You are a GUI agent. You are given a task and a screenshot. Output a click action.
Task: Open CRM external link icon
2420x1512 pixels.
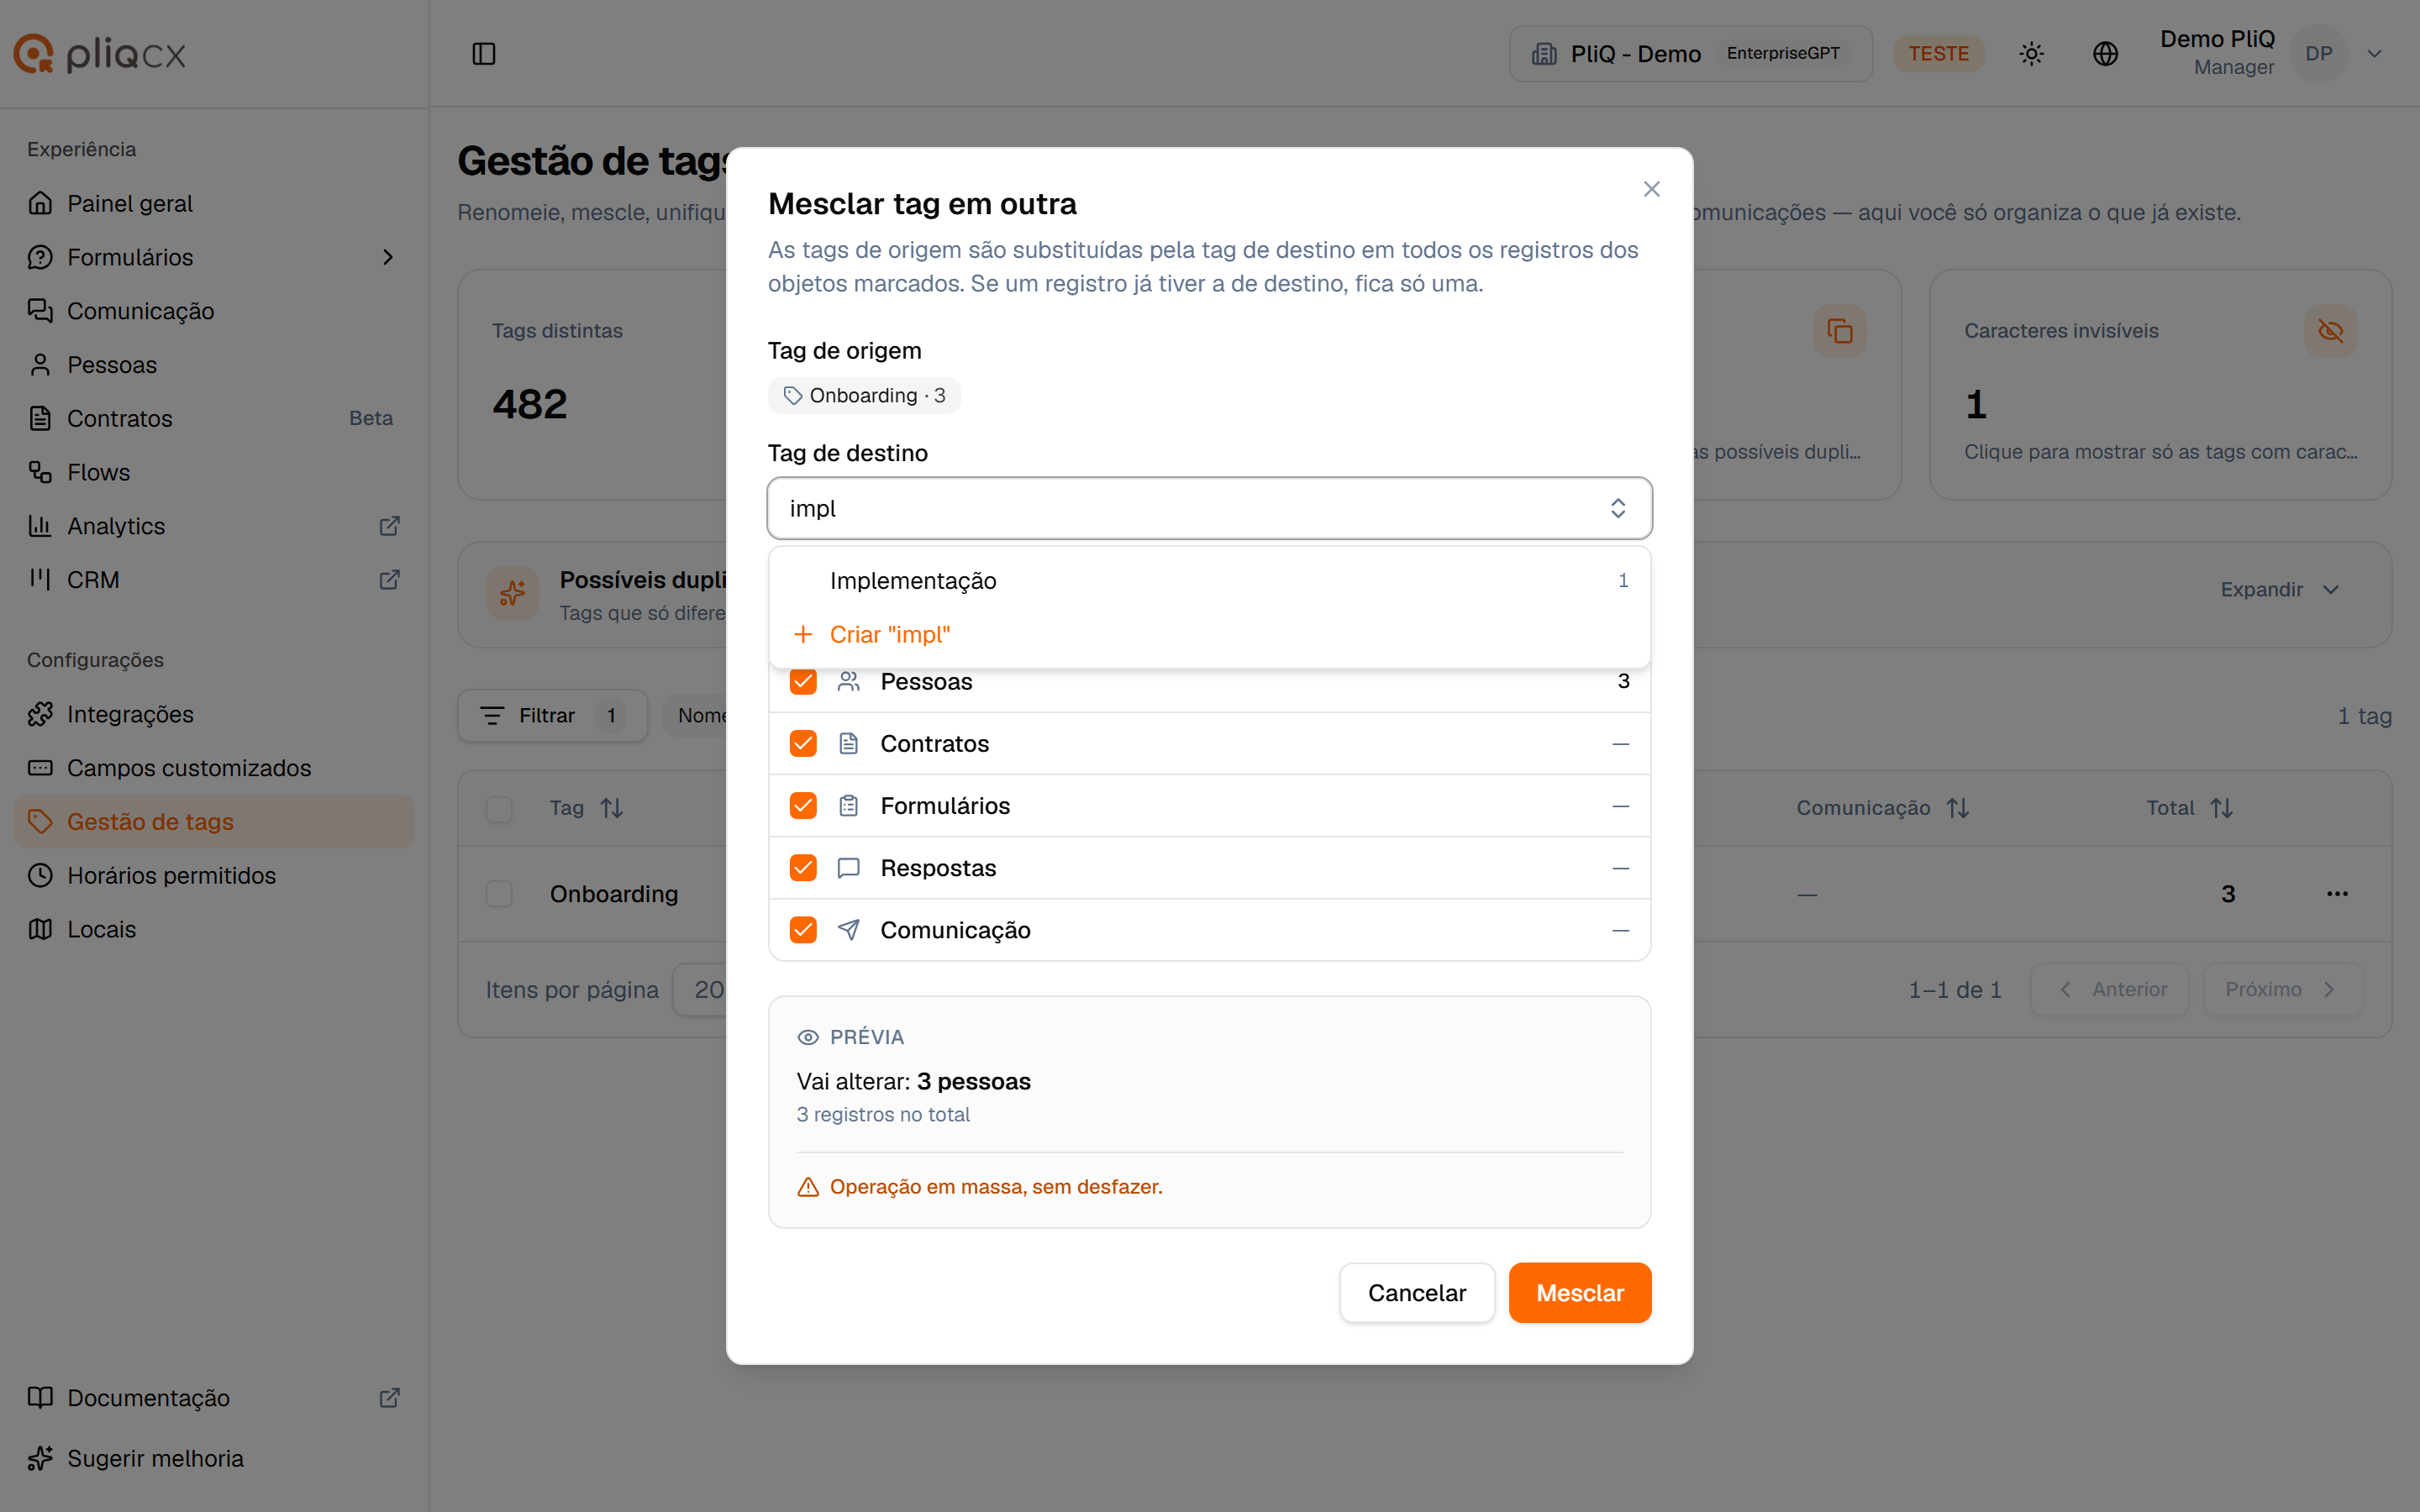390,580
